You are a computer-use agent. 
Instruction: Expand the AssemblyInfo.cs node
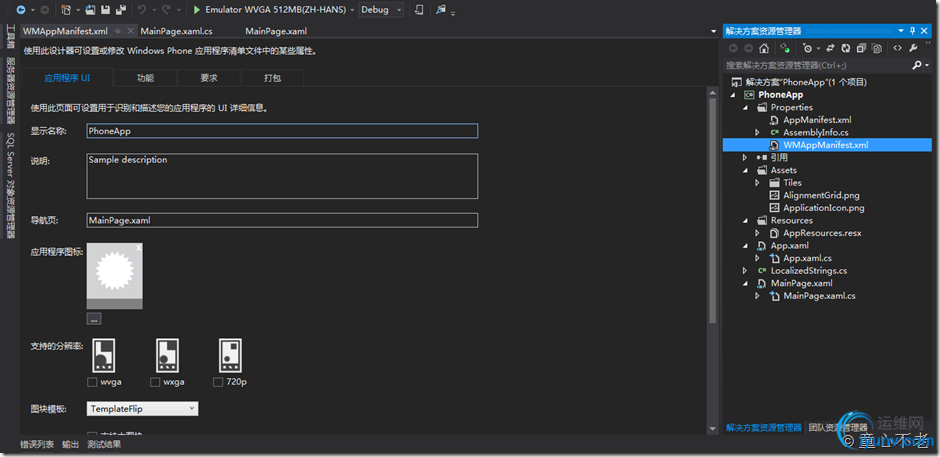(x=758, y=133)
